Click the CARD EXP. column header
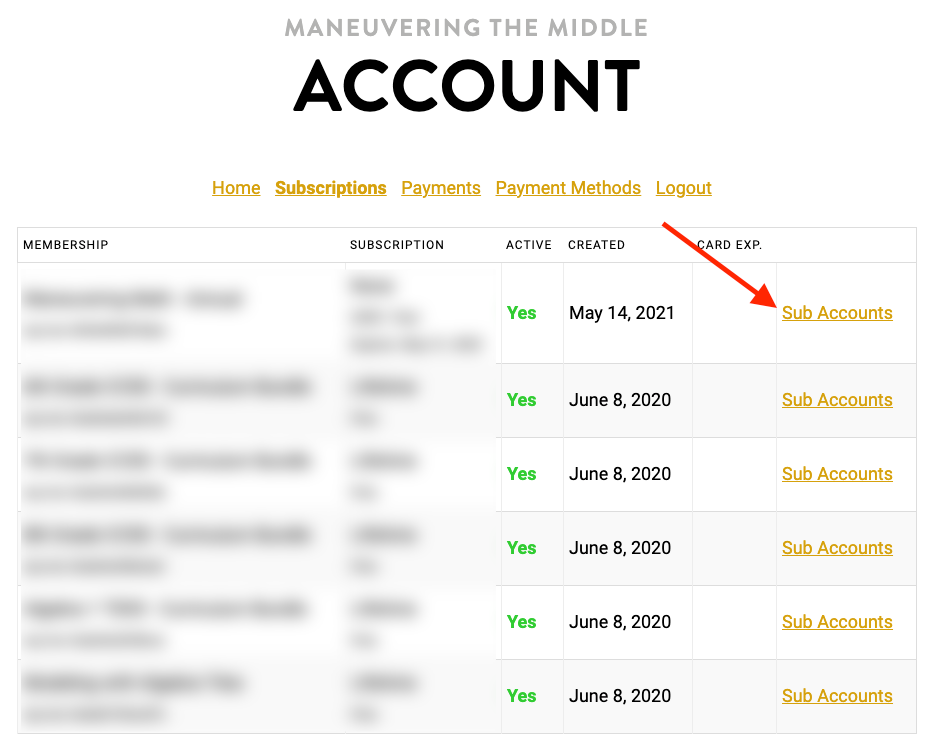952x753 pixels. click(x=729, y=245)
